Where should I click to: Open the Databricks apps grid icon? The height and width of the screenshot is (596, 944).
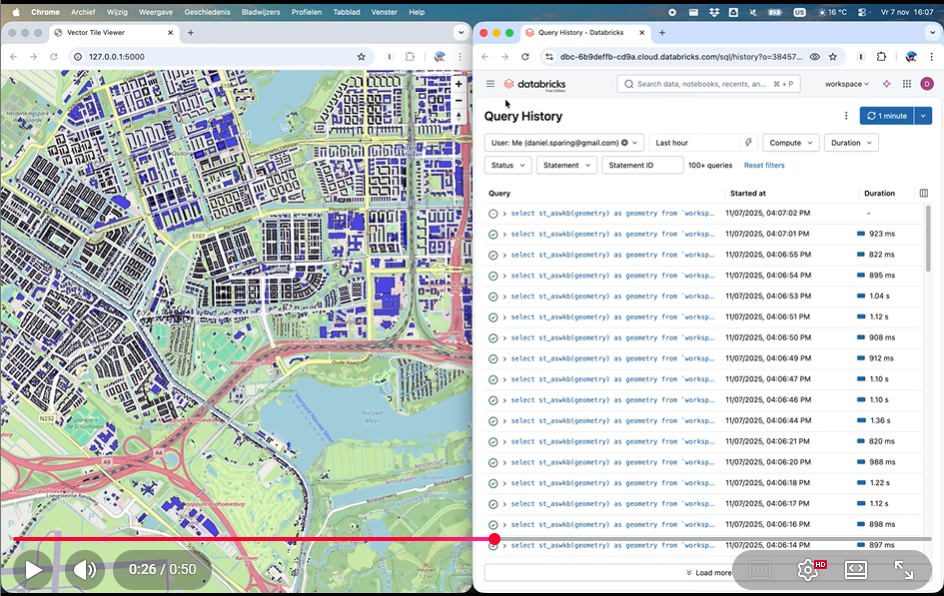click(x=906, y=84)
